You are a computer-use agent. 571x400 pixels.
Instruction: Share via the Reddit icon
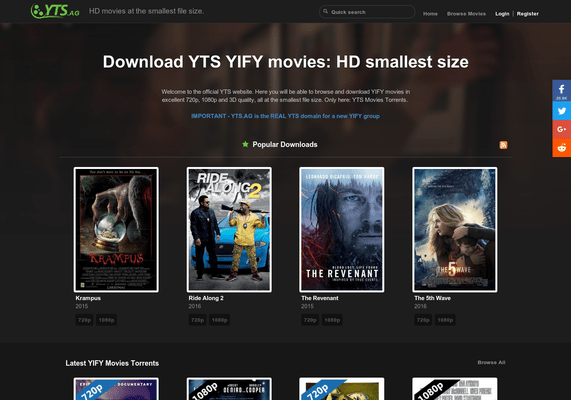point(562,148)
